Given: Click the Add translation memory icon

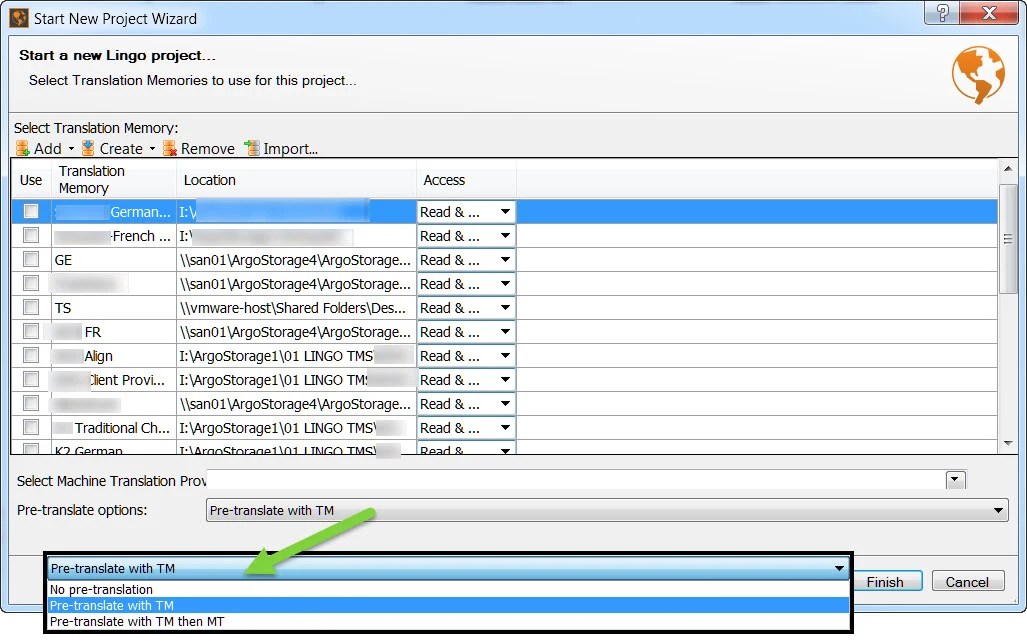Looking at the screenshot, I should click(23, 149).
